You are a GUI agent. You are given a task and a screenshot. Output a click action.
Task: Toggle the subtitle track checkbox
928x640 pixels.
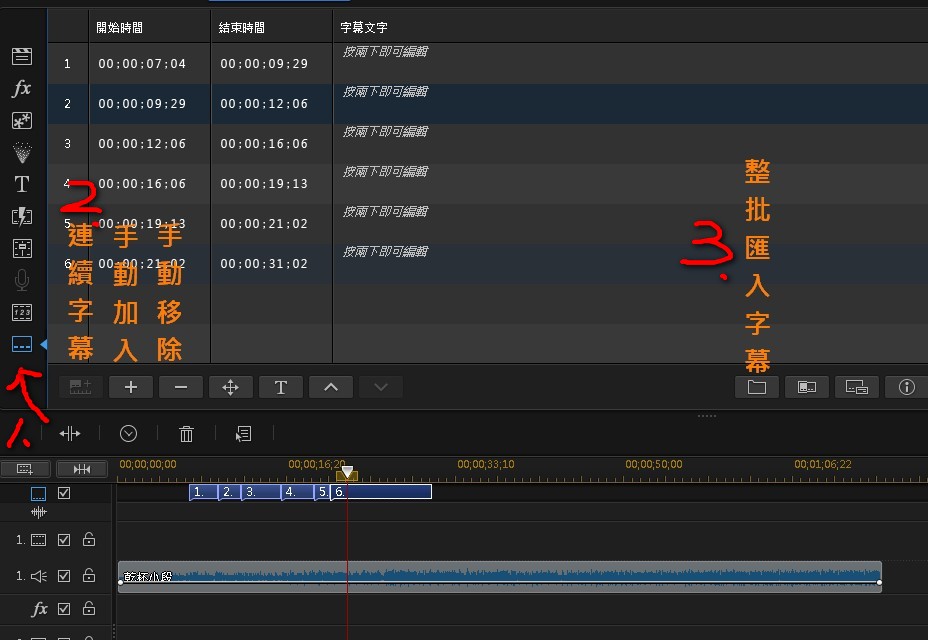tap(65, 493)
